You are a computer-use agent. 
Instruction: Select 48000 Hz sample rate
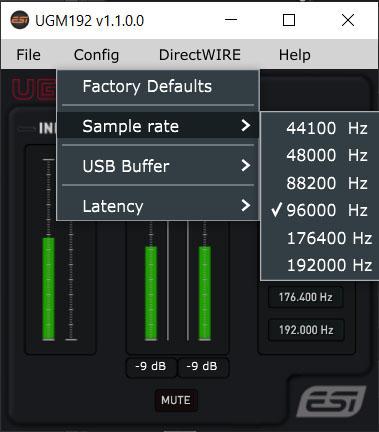pyautogui.click(x=320, y=155)
